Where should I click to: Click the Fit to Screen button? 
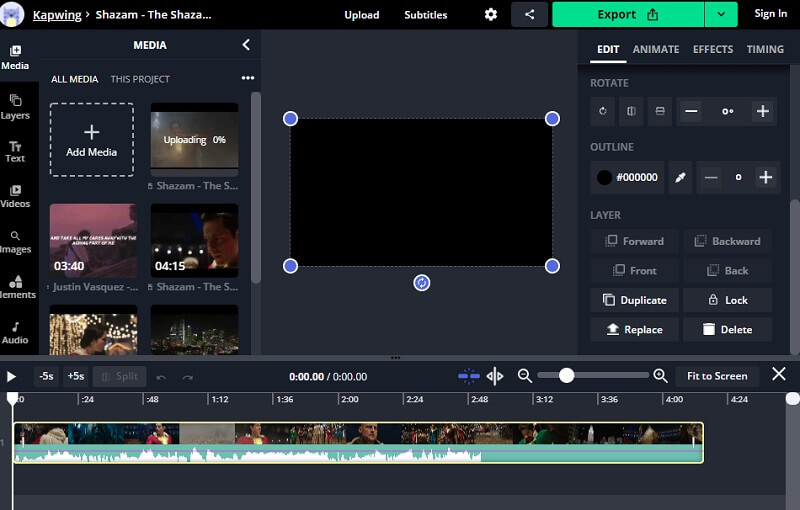(x=717, y=376)
